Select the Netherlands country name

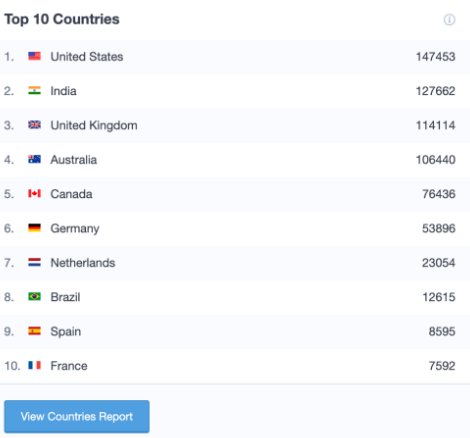[83, 263]
